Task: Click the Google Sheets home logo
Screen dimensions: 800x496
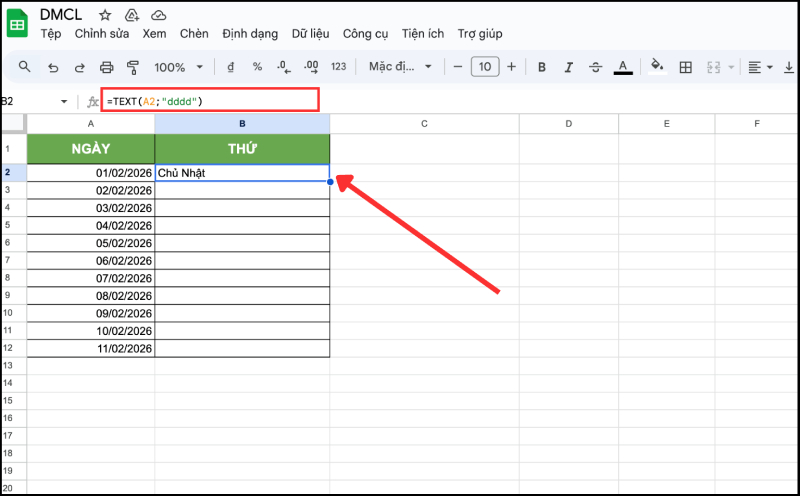Action: point(19,24)
